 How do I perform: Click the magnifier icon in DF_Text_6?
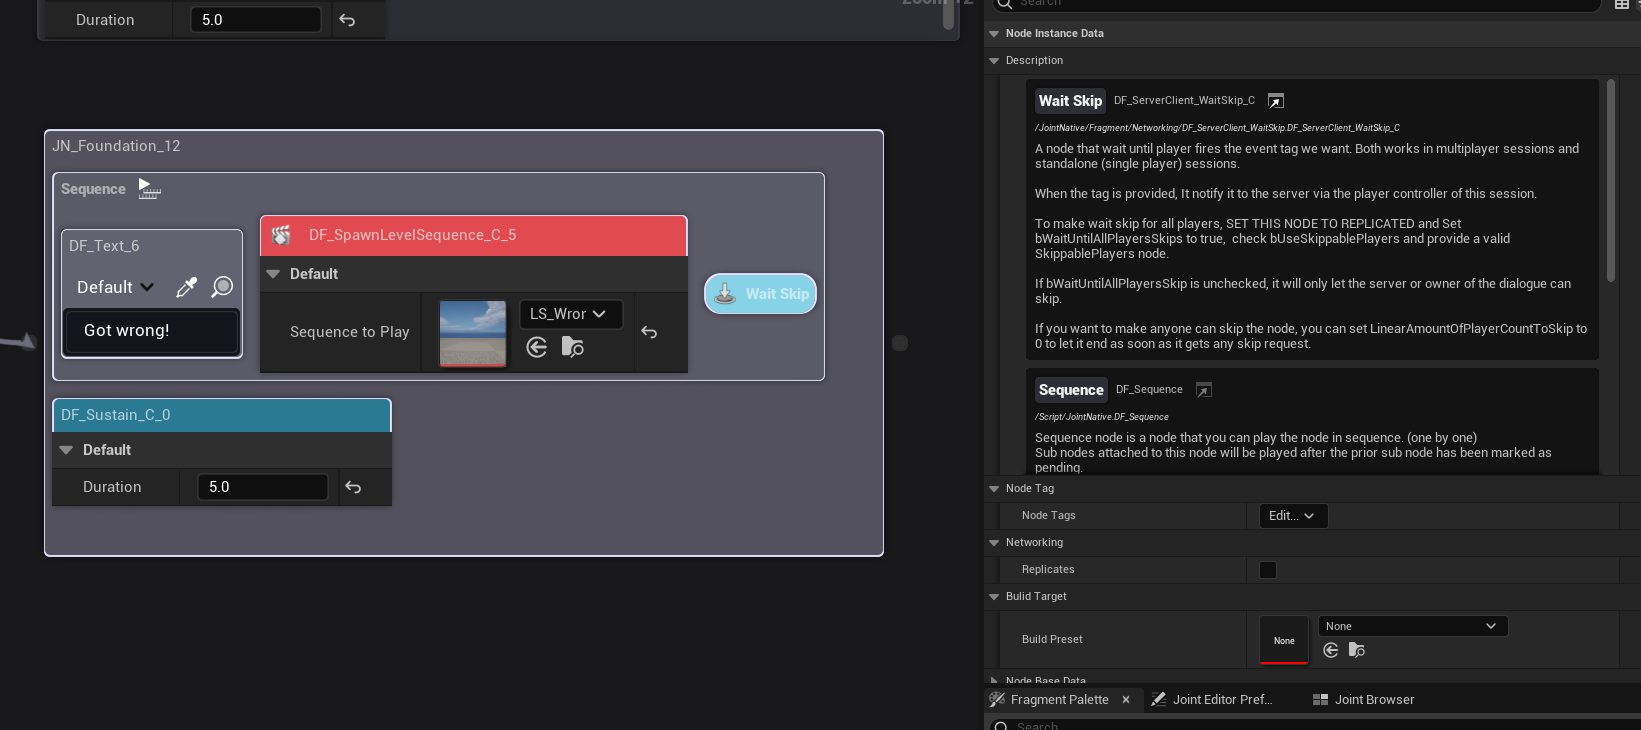pyautogui.click(x=222, y=287)
